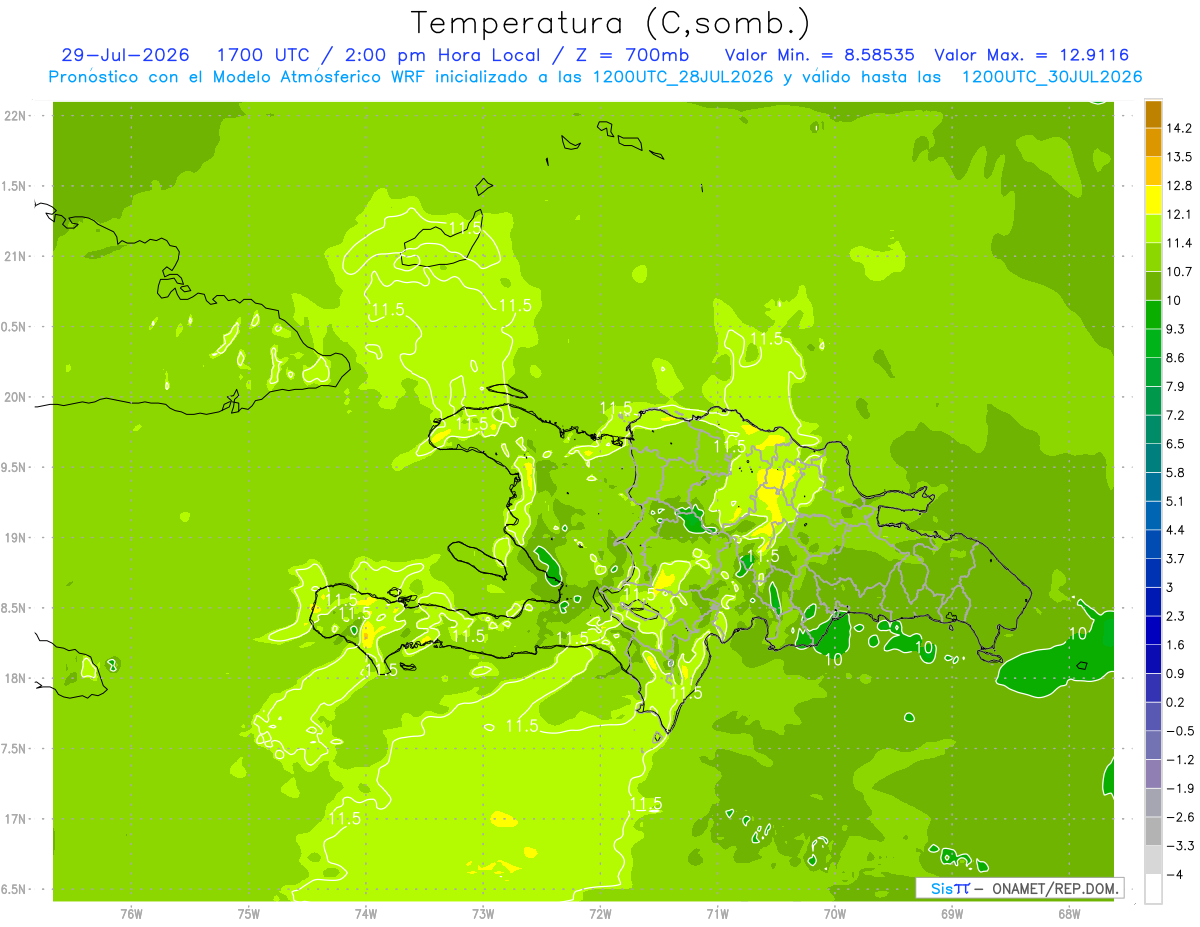The width and height of the screenshot is (1200, 927).
Task: Click the "11.4" color scale value
Action: click(1180, 243)
